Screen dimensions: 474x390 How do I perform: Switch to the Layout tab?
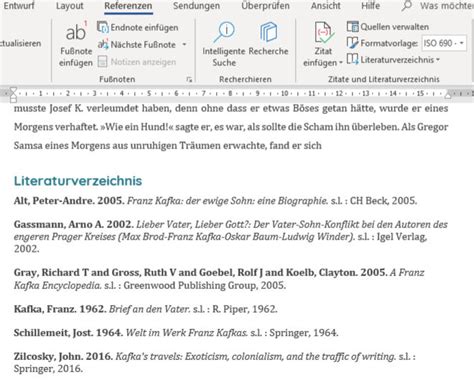(70, 6)
